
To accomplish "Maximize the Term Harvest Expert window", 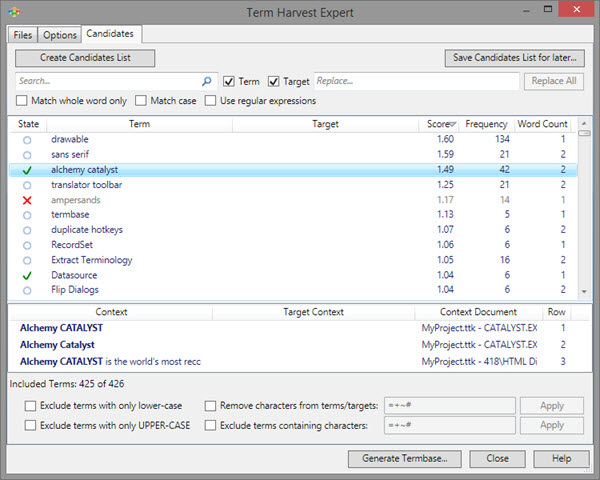I will (548, 9).
